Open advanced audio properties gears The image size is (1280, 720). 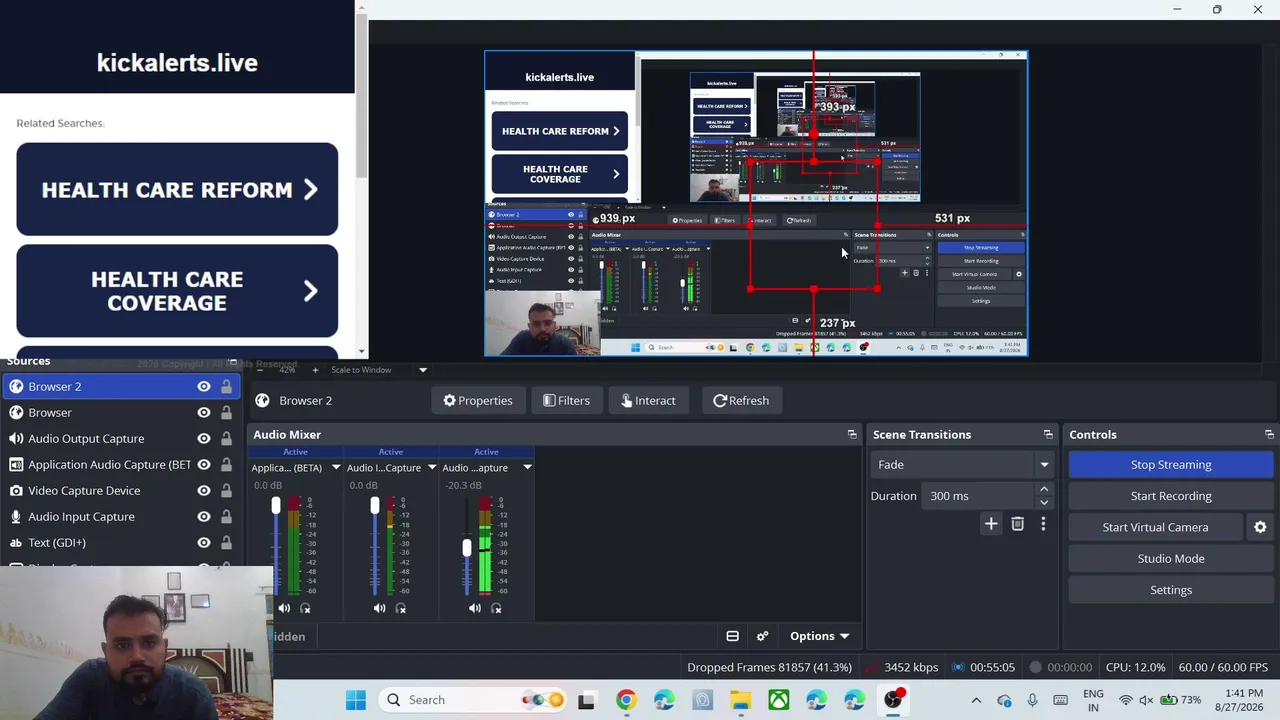[762, 636]
